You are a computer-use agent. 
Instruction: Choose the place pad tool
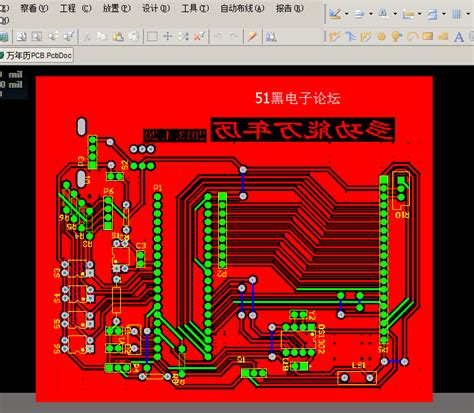tap(381, 37)
